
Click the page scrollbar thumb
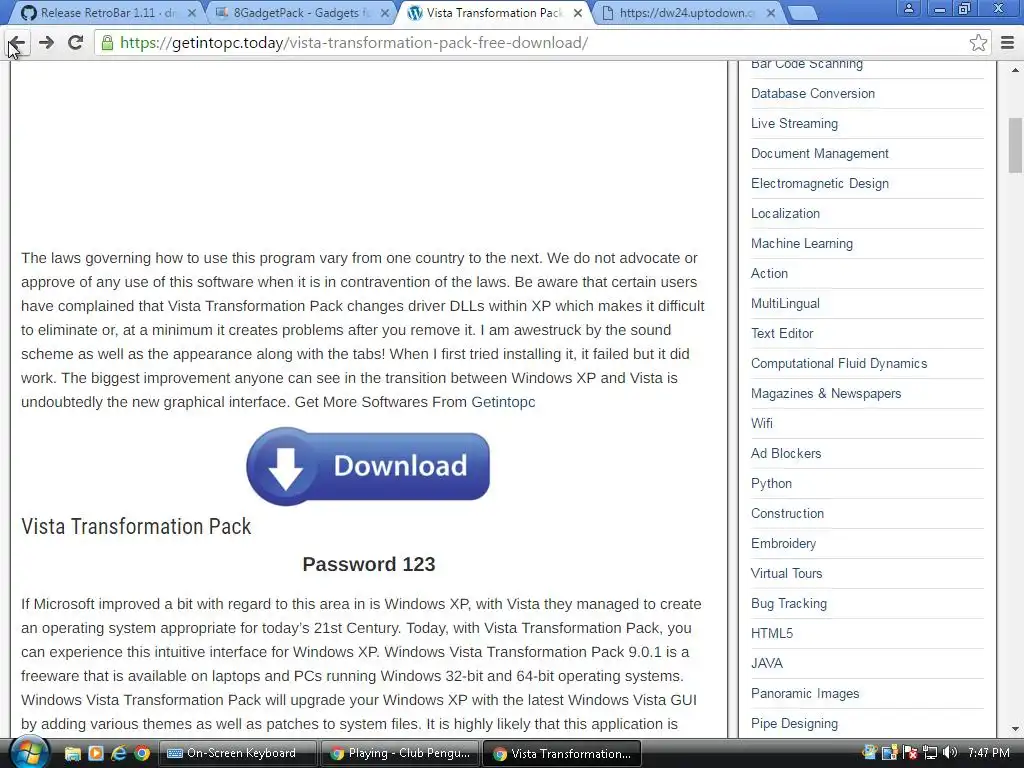point(1016,145)
